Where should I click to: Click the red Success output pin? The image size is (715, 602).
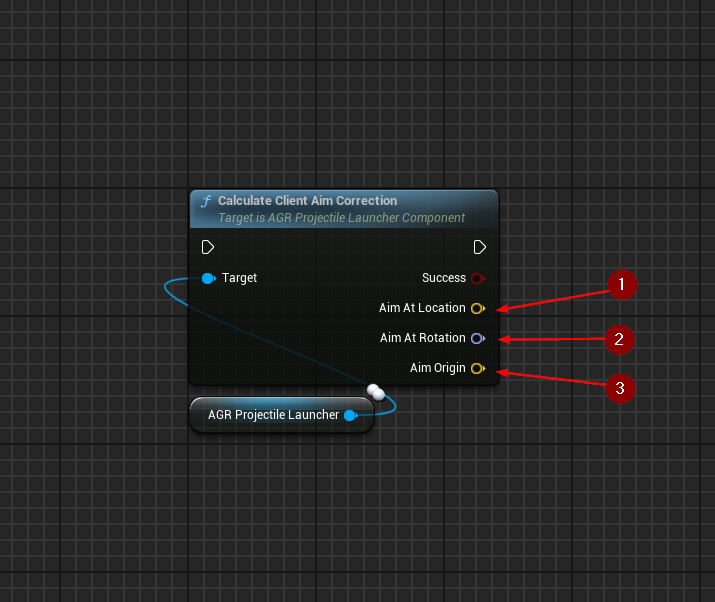coord(477,278)
